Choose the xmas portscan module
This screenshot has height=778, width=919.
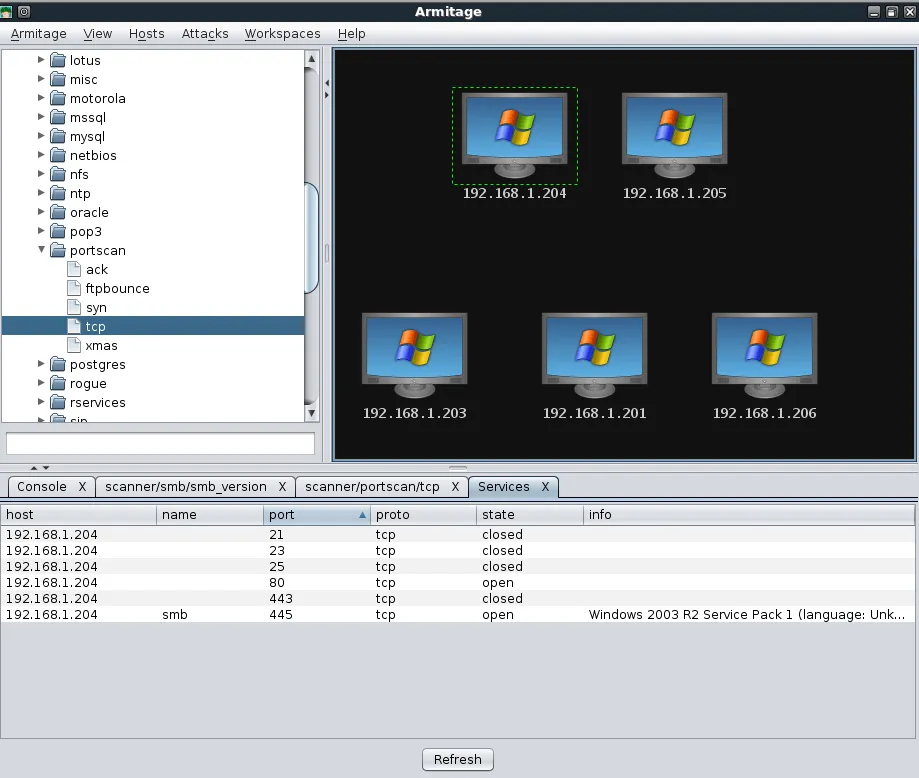(x=101, y=346)
